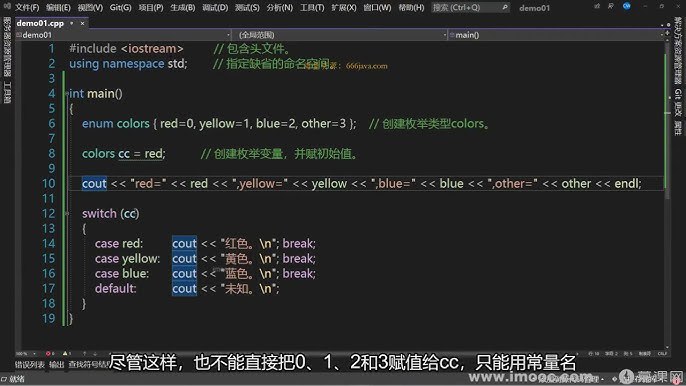
Task: Click line number 19 in the gutter
Action: [x=49, y=319]
